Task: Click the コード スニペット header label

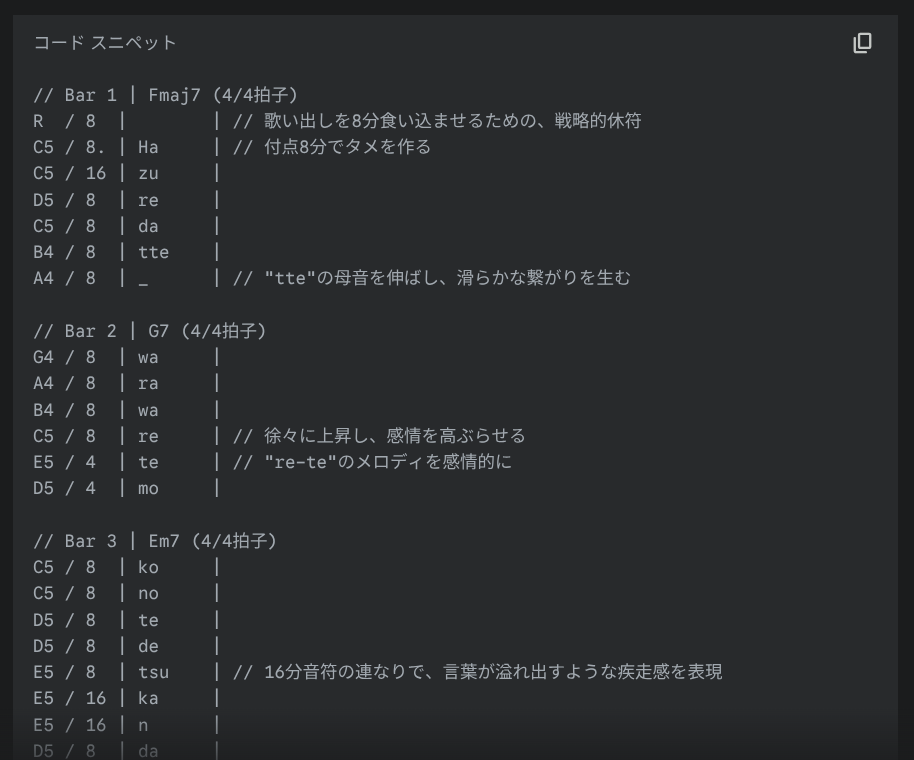Action: 105,43
